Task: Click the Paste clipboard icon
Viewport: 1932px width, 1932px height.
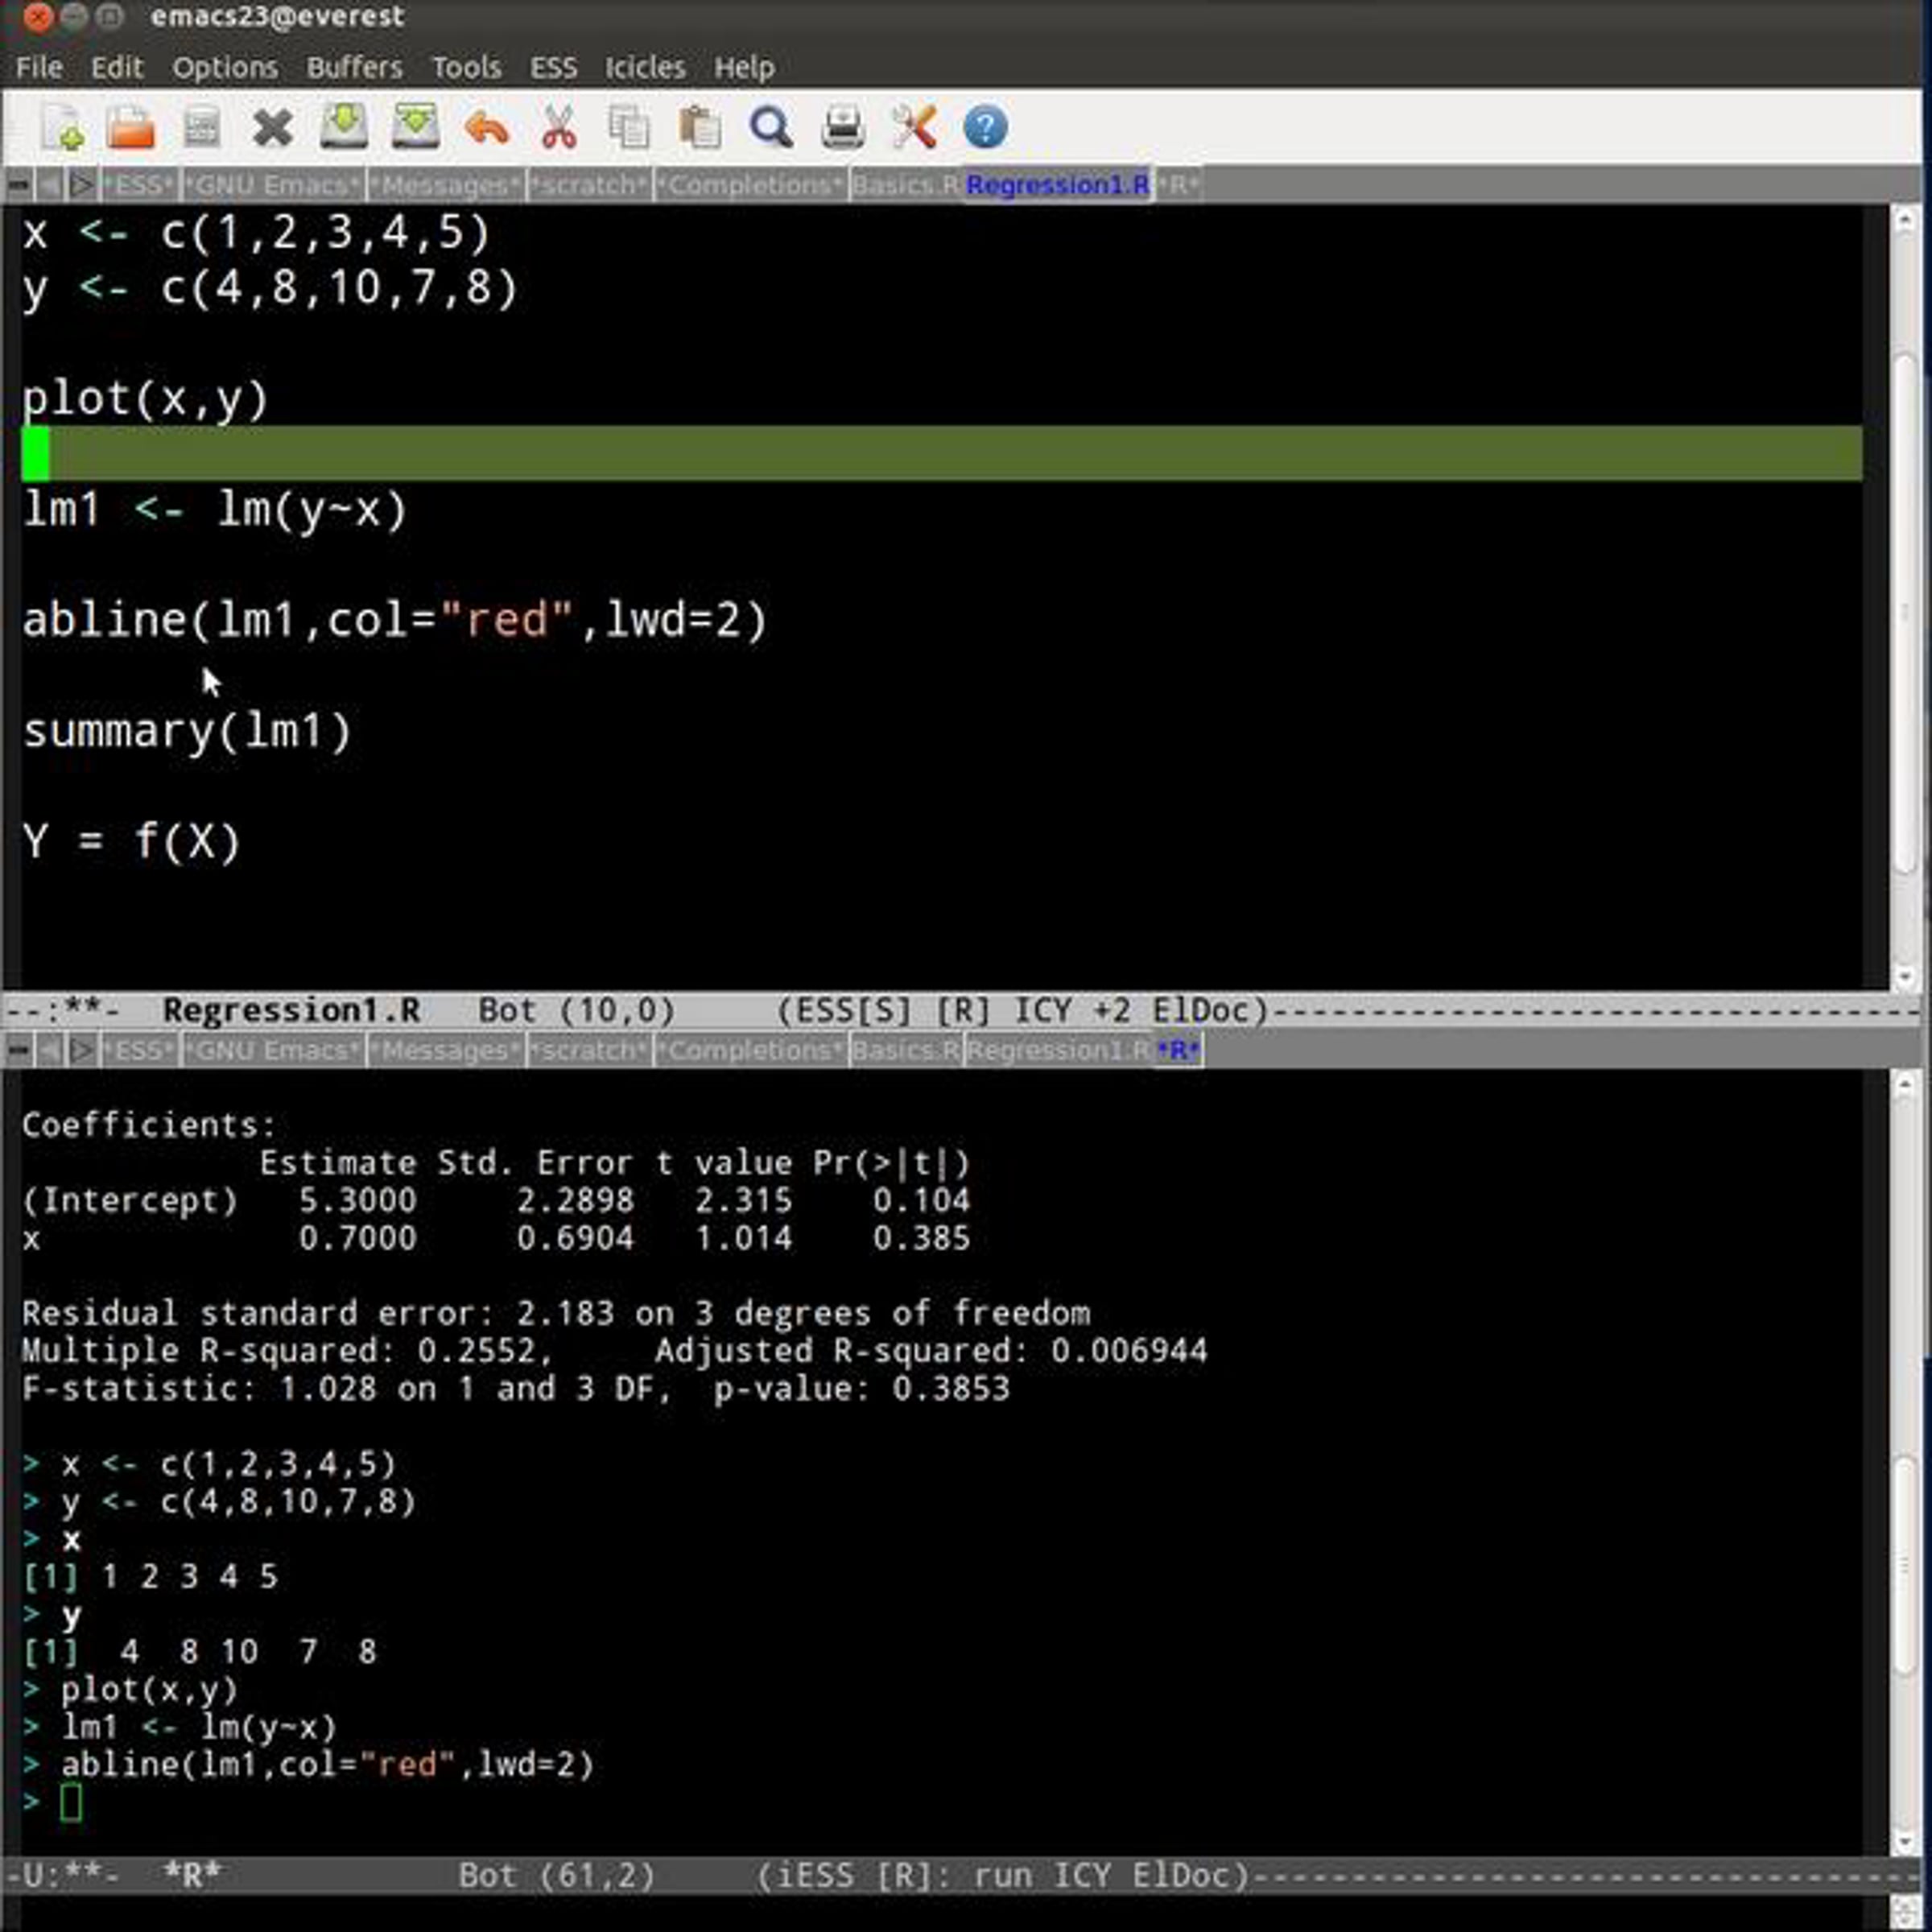Action: click(700, 129)
